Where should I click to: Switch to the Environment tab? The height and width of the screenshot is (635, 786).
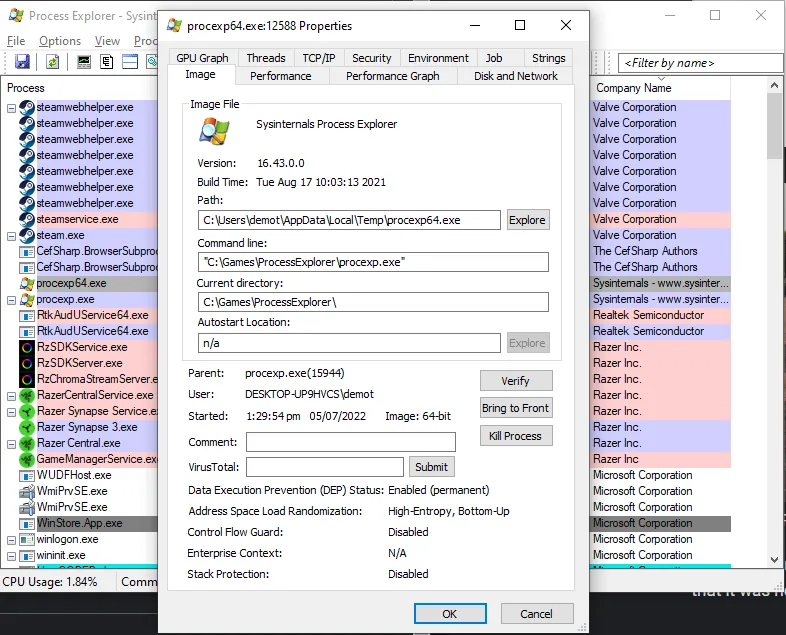[x=438, y=58]
